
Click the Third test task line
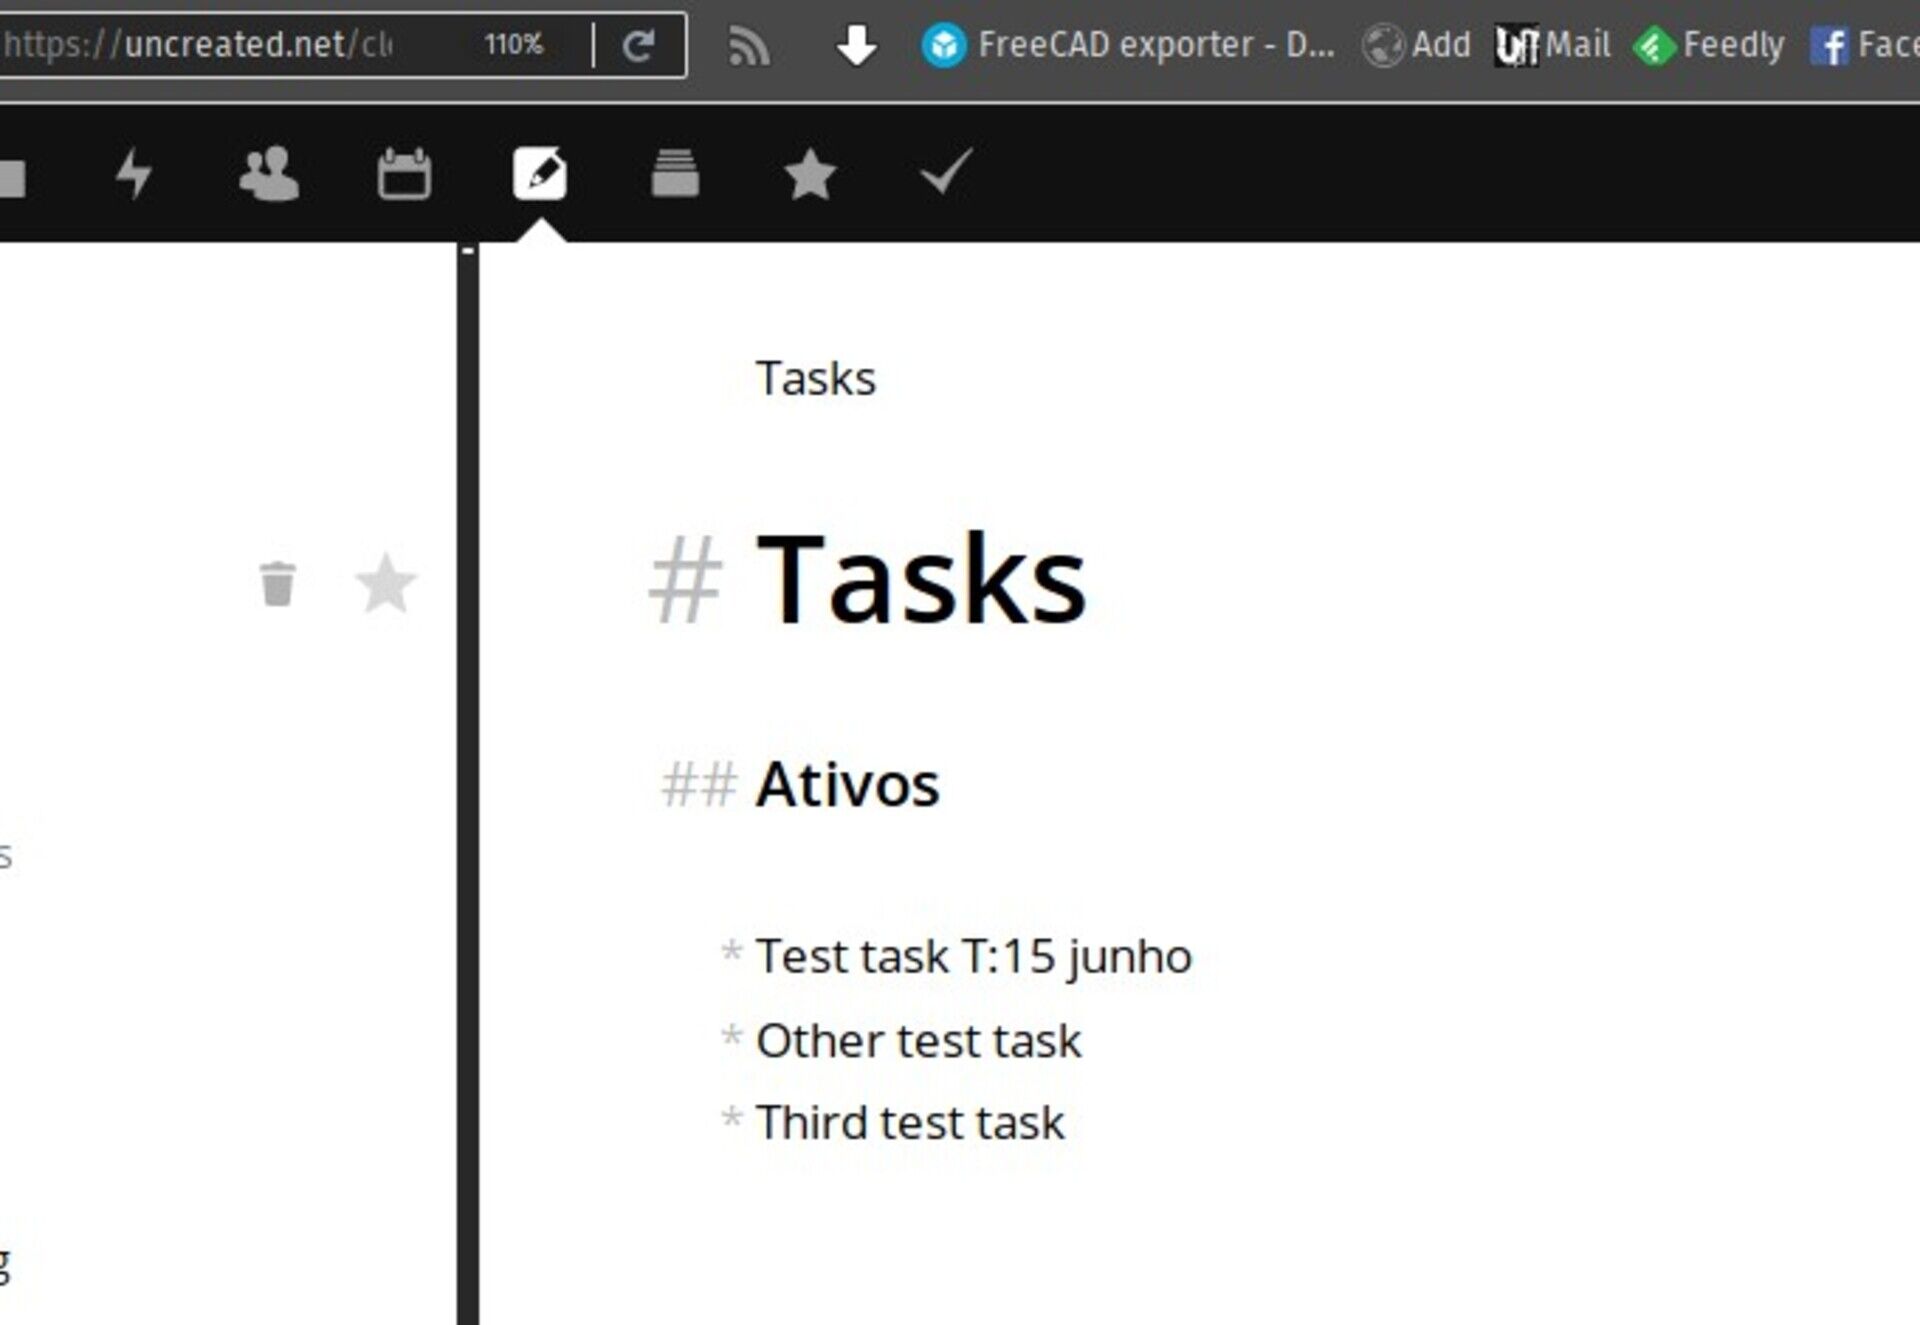click(x=909, y=1122)
